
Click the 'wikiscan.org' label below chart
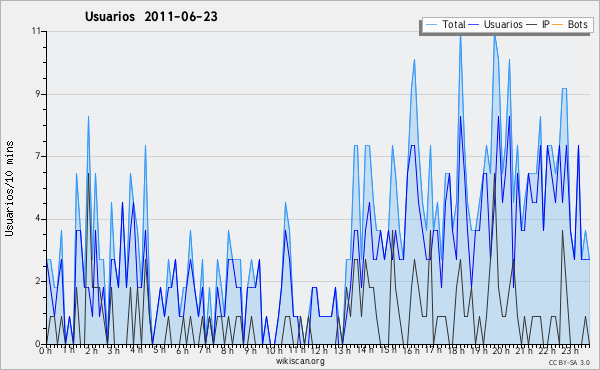point(300,361)
